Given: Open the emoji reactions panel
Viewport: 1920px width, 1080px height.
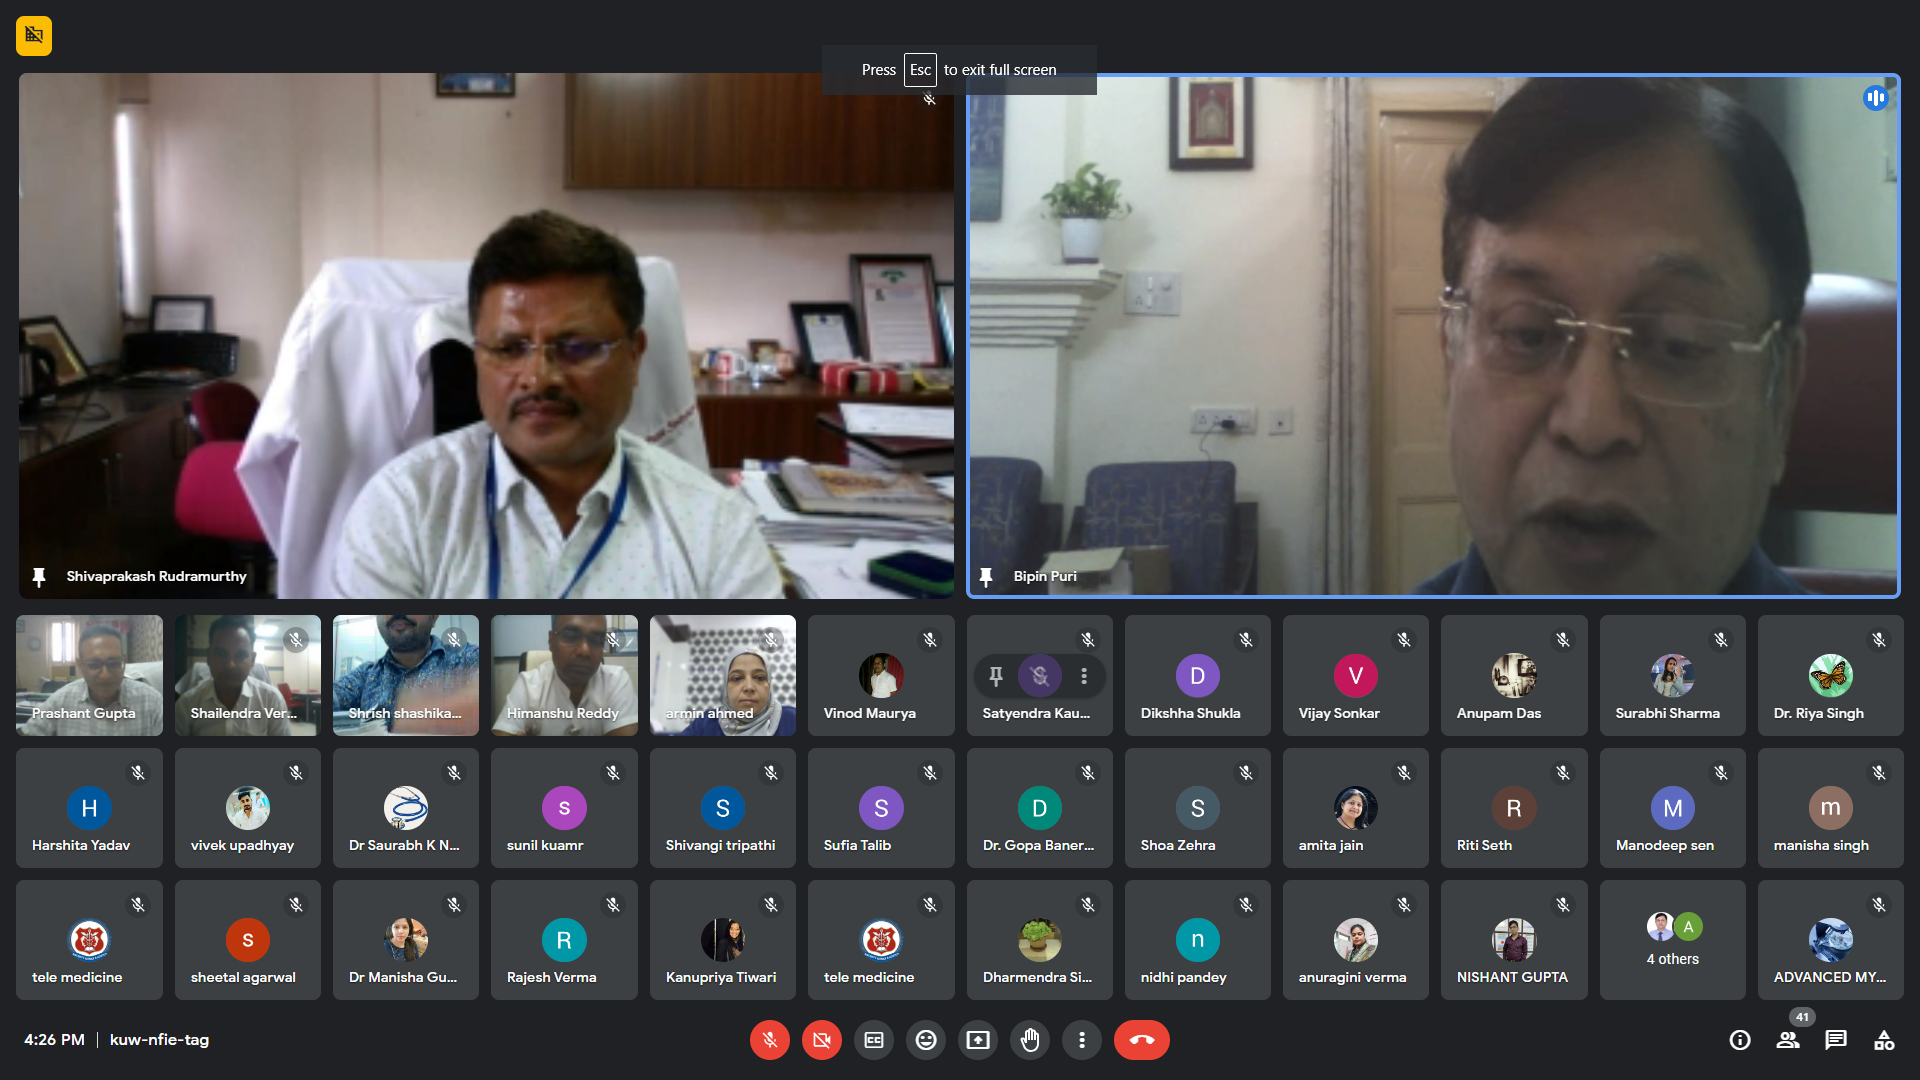Looking at the screenshot, I should tap(926, 1040).
